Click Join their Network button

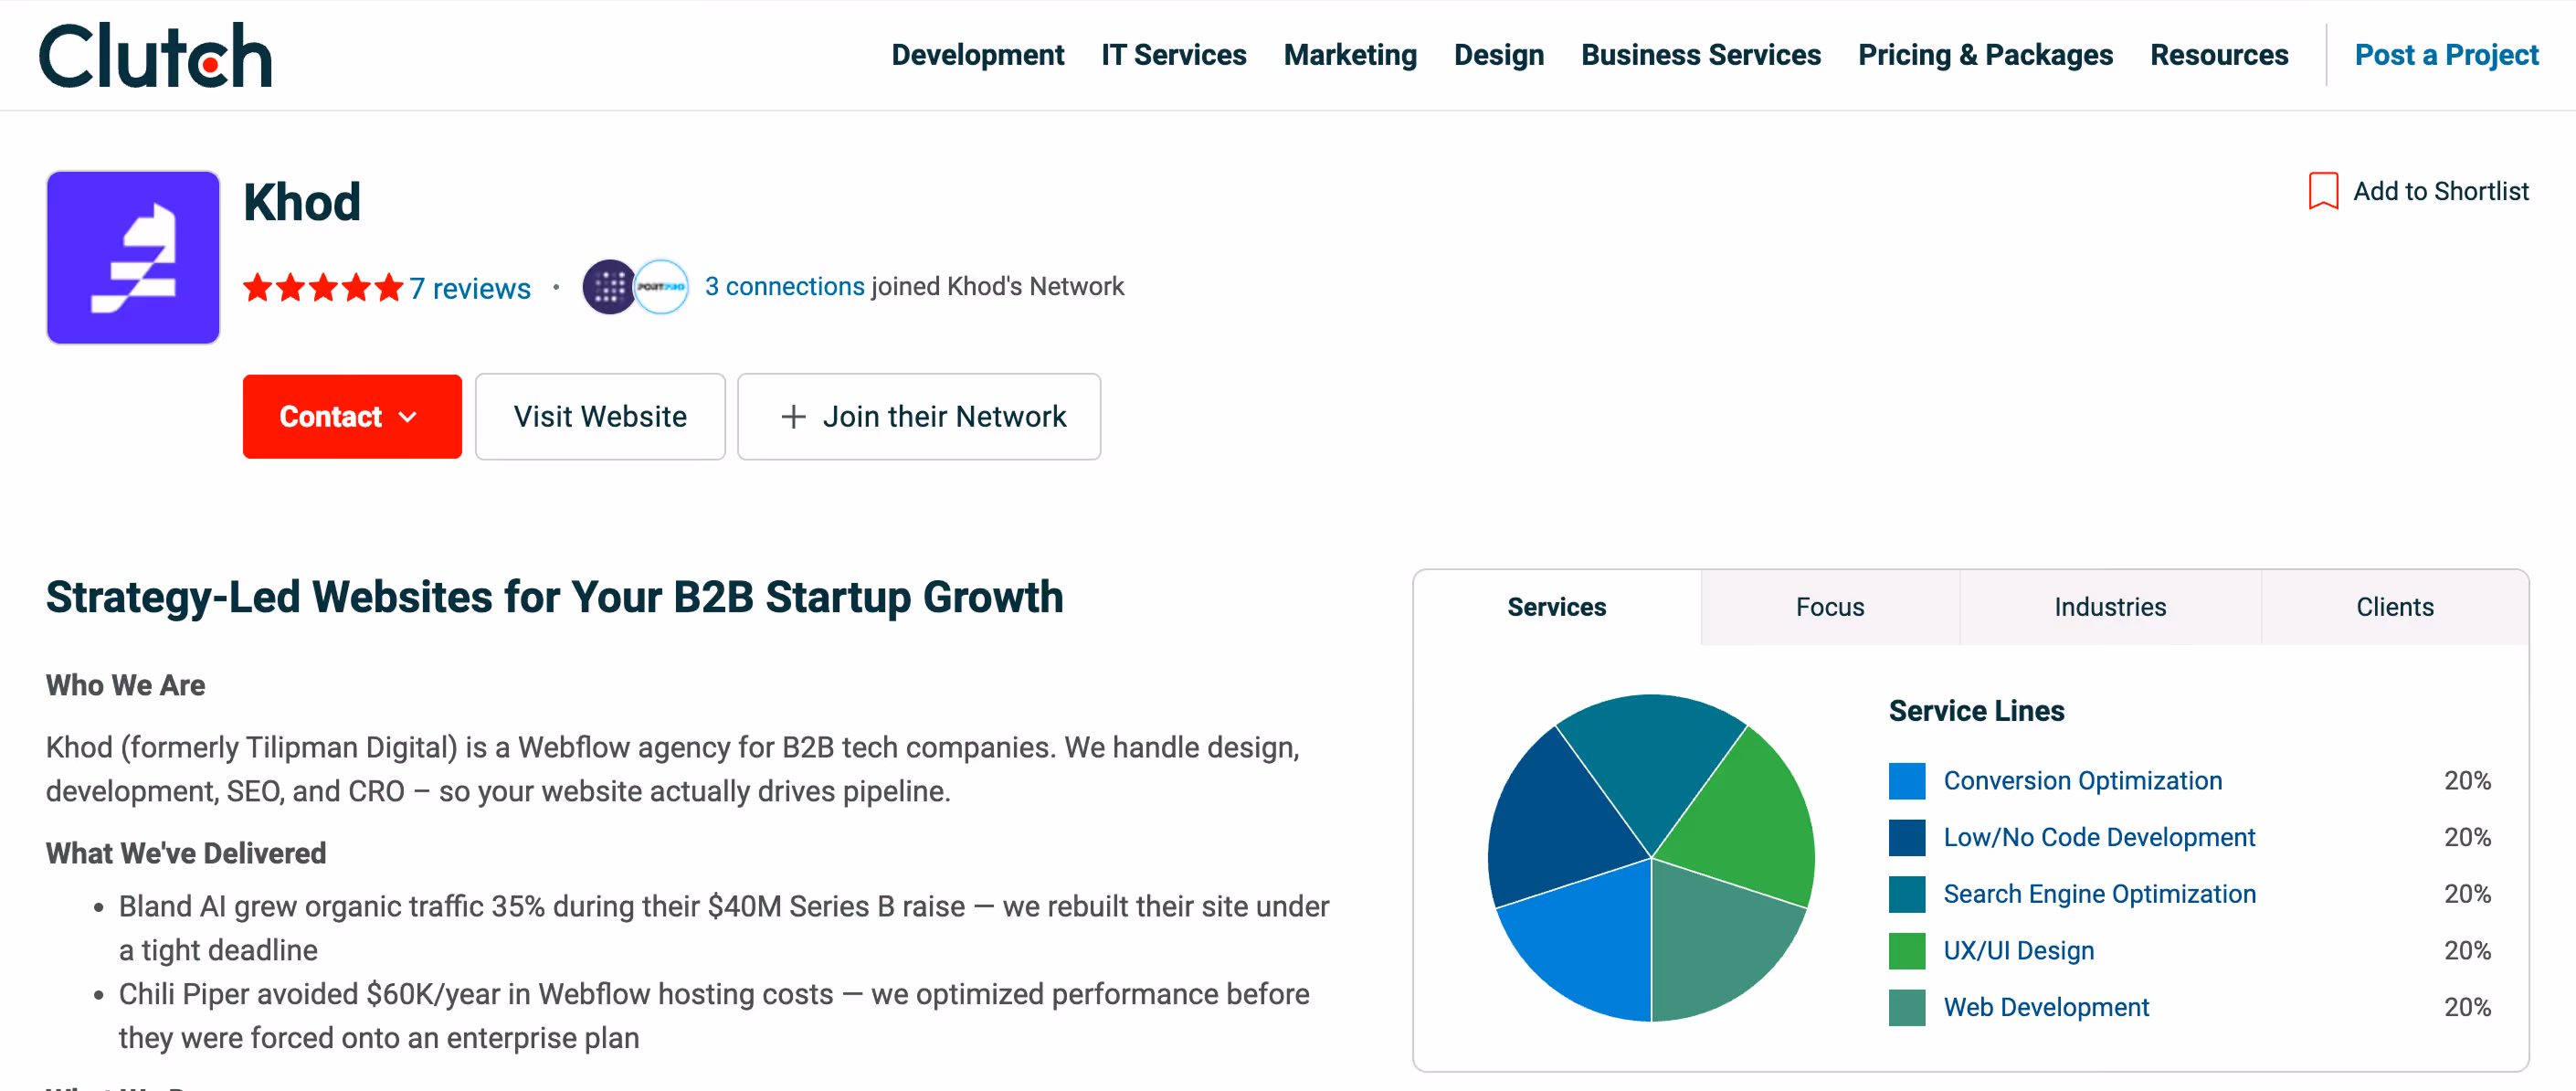(919, 417)
